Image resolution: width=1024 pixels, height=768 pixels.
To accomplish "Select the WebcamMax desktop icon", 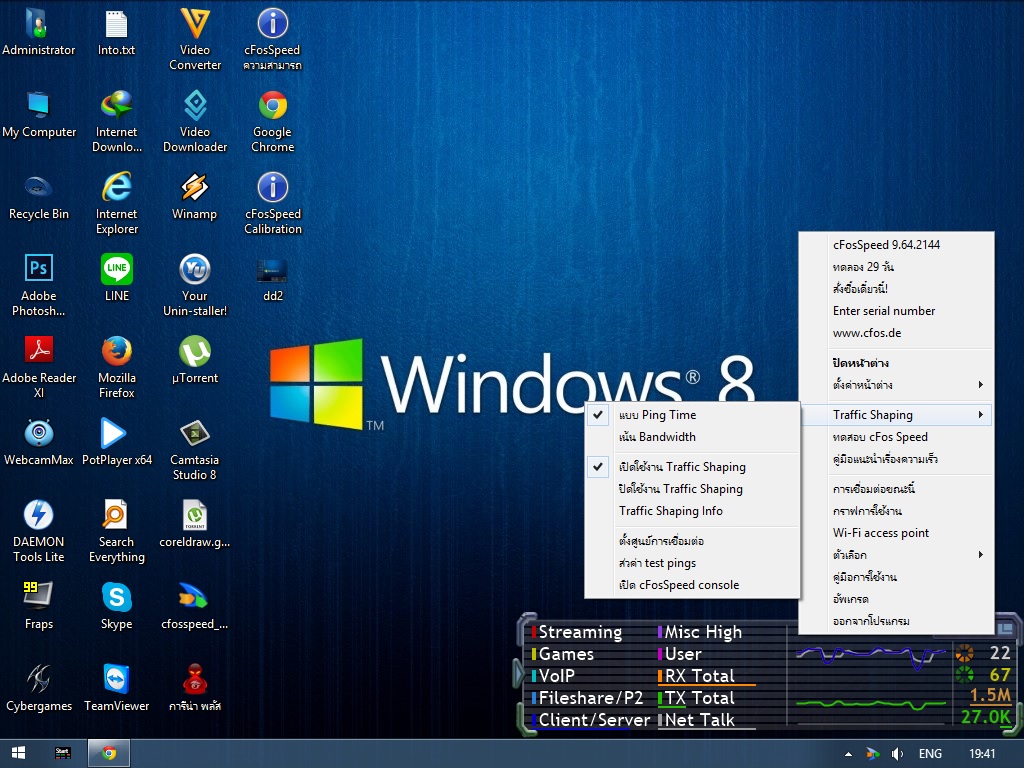I will tap(39, 434).
